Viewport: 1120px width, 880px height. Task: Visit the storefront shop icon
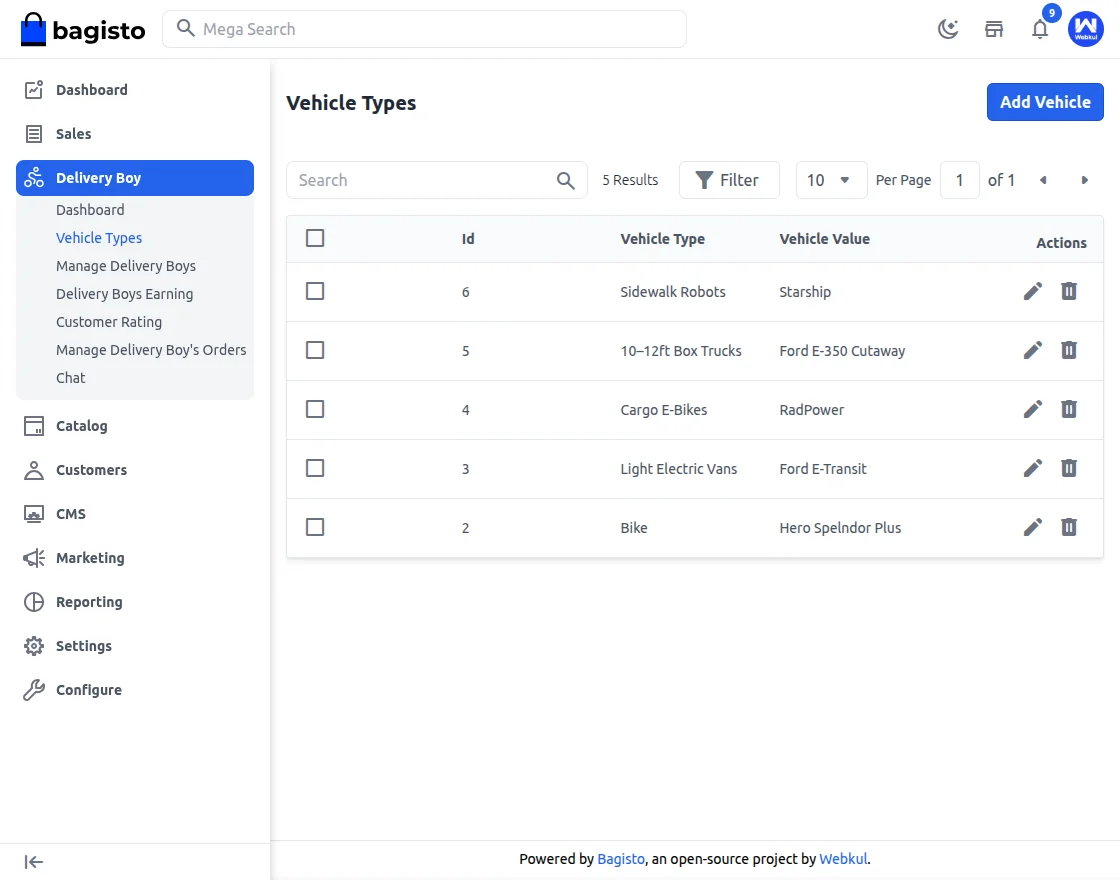coord(994,29)
